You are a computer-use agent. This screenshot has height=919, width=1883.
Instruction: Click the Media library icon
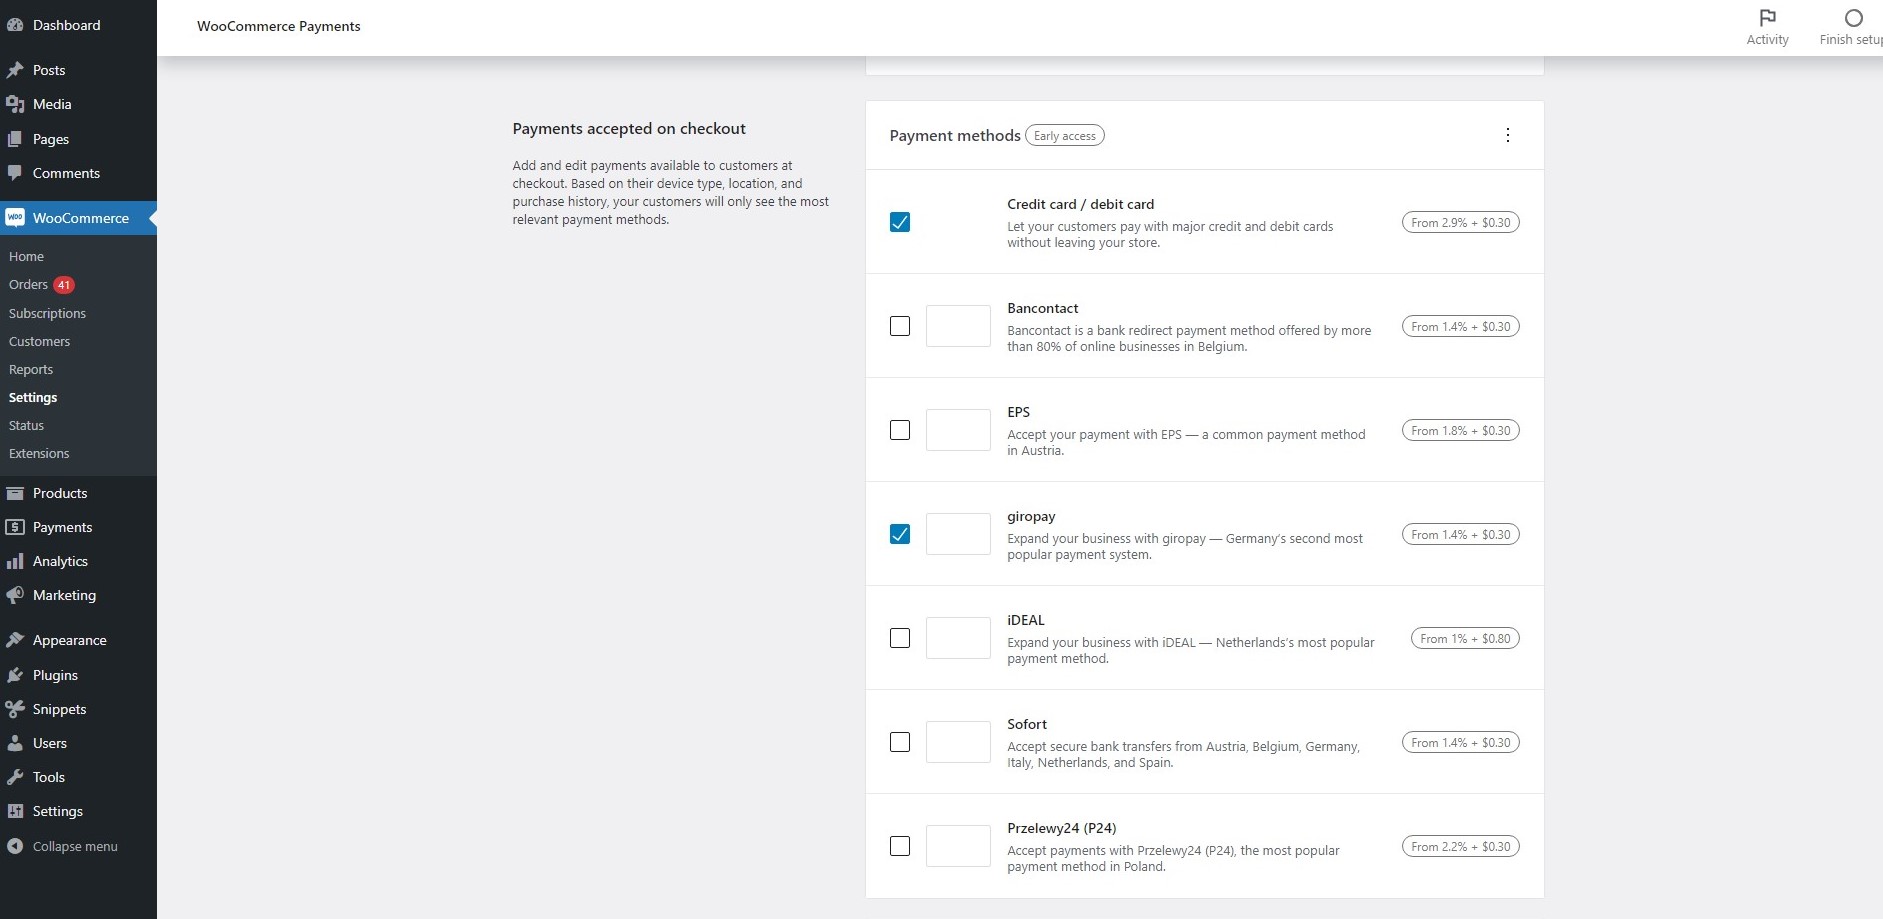pos(15,104)
